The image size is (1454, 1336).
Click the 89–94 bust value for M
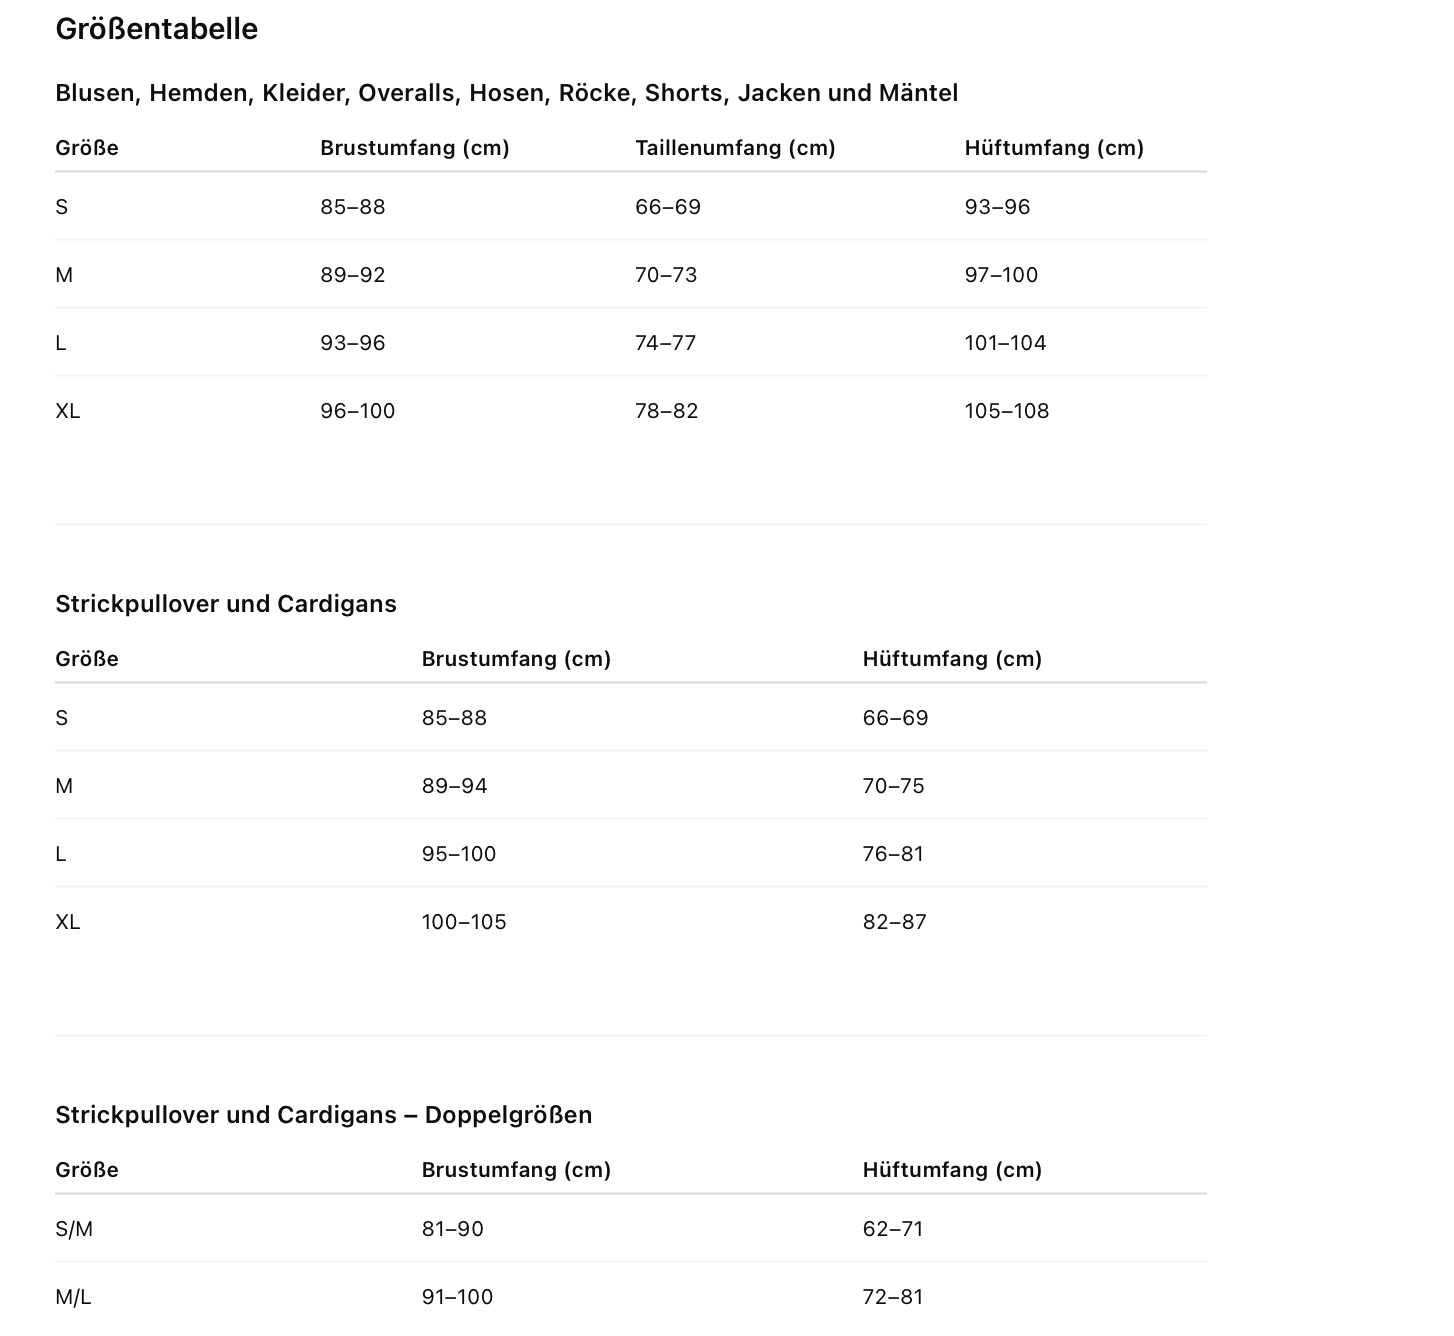[x=454, y=786]
